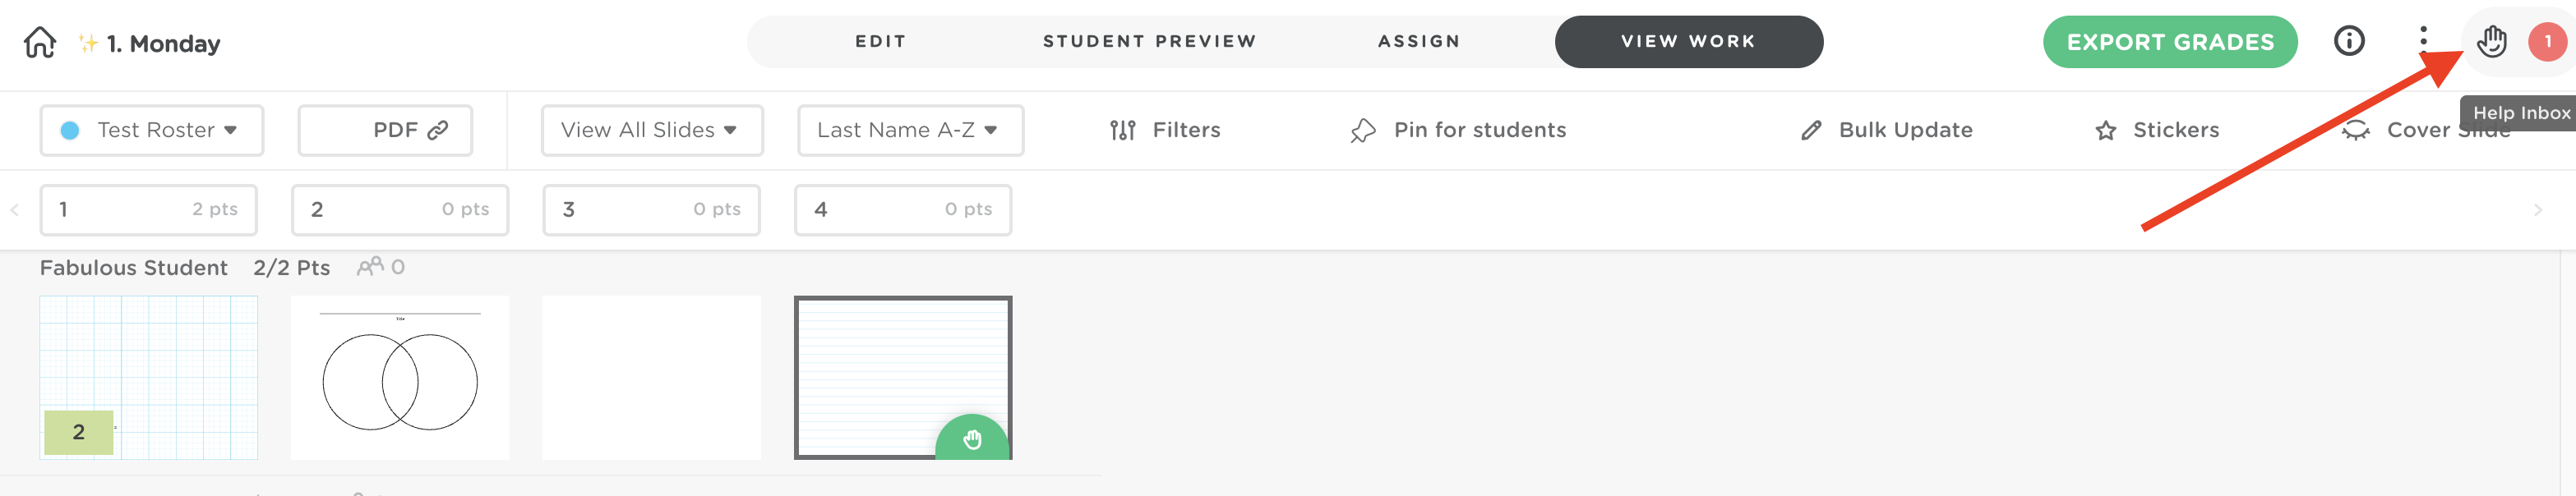Open the three-dot more options menu
The image size is (2576, 496).
tap(2423, 40)
